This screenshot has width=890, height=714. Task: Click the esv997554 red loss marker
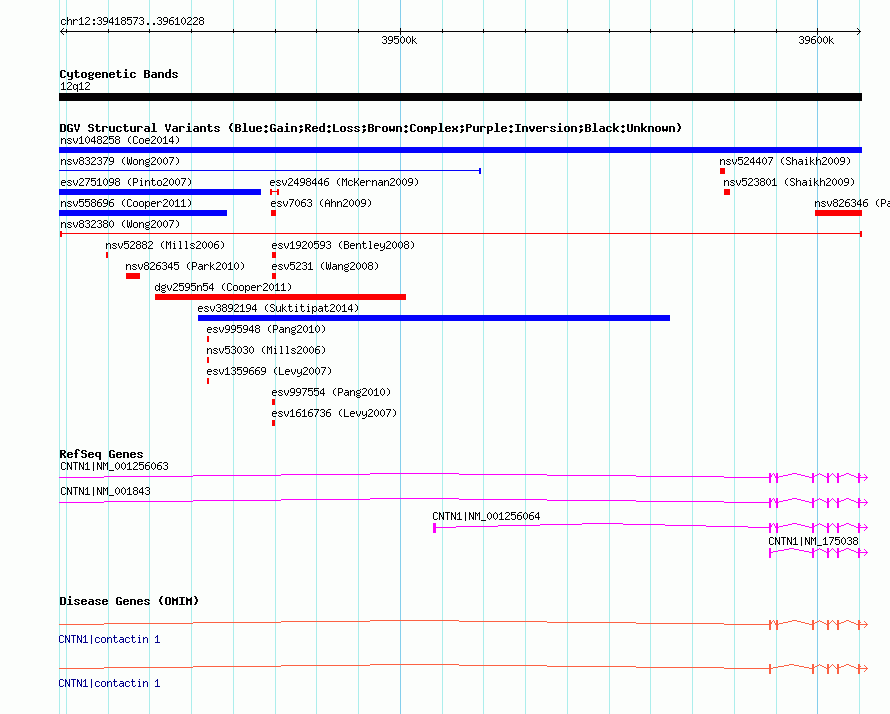(x=274, y=402)
